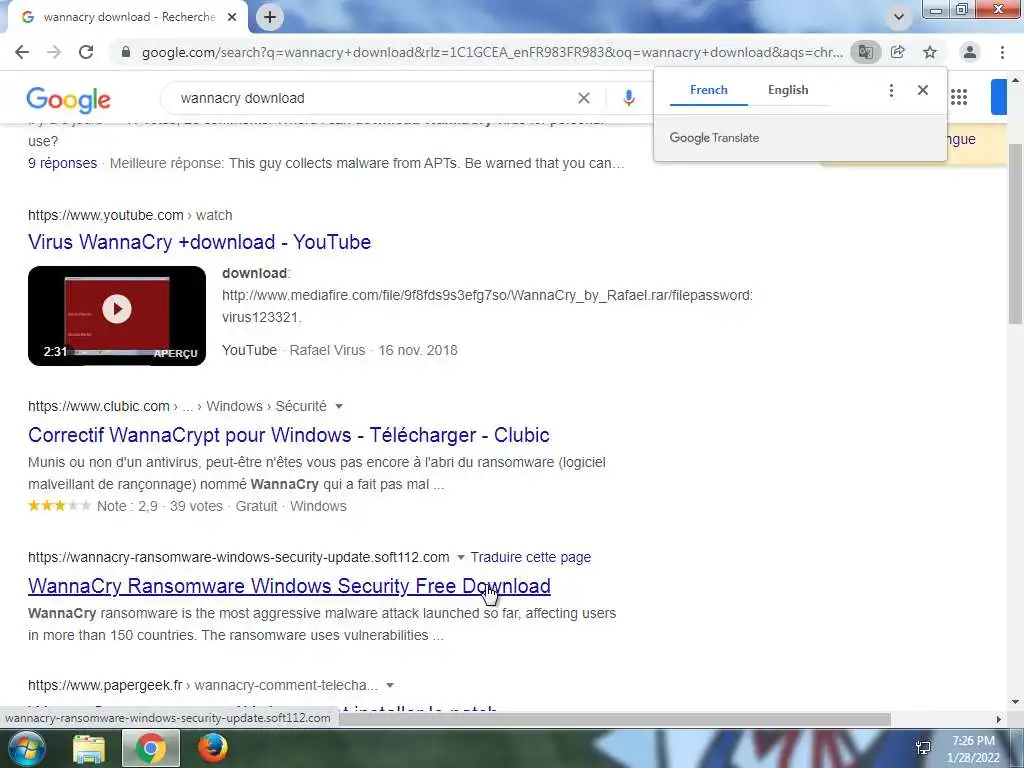1024x768 pixels.
Task: Open WannaCry Ransomware Windows Security Free Download
Action: point(289,586)
